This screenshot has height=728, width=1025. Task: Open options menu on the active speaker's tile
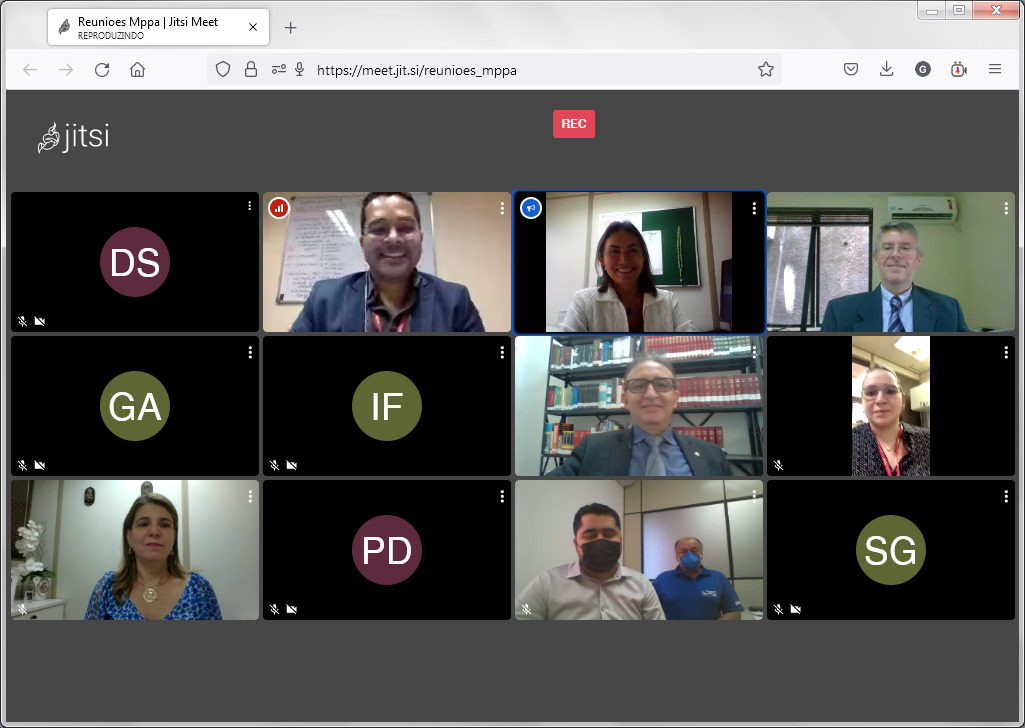pos(754,208)
